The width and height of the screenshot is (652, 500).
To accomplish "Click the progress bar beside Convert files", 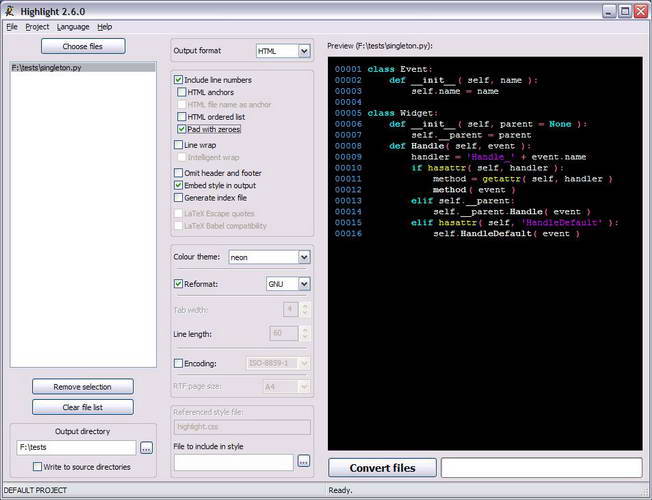I will [542, 468].
